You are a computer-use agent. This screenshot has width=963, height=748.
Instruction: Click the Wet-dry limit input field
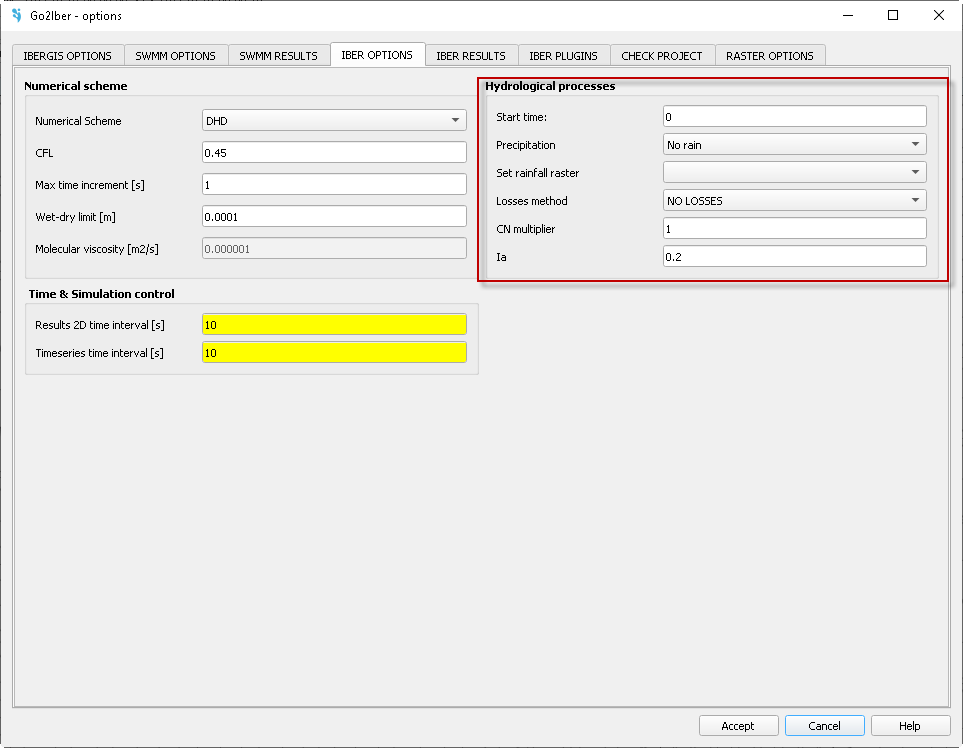[334, 217]
